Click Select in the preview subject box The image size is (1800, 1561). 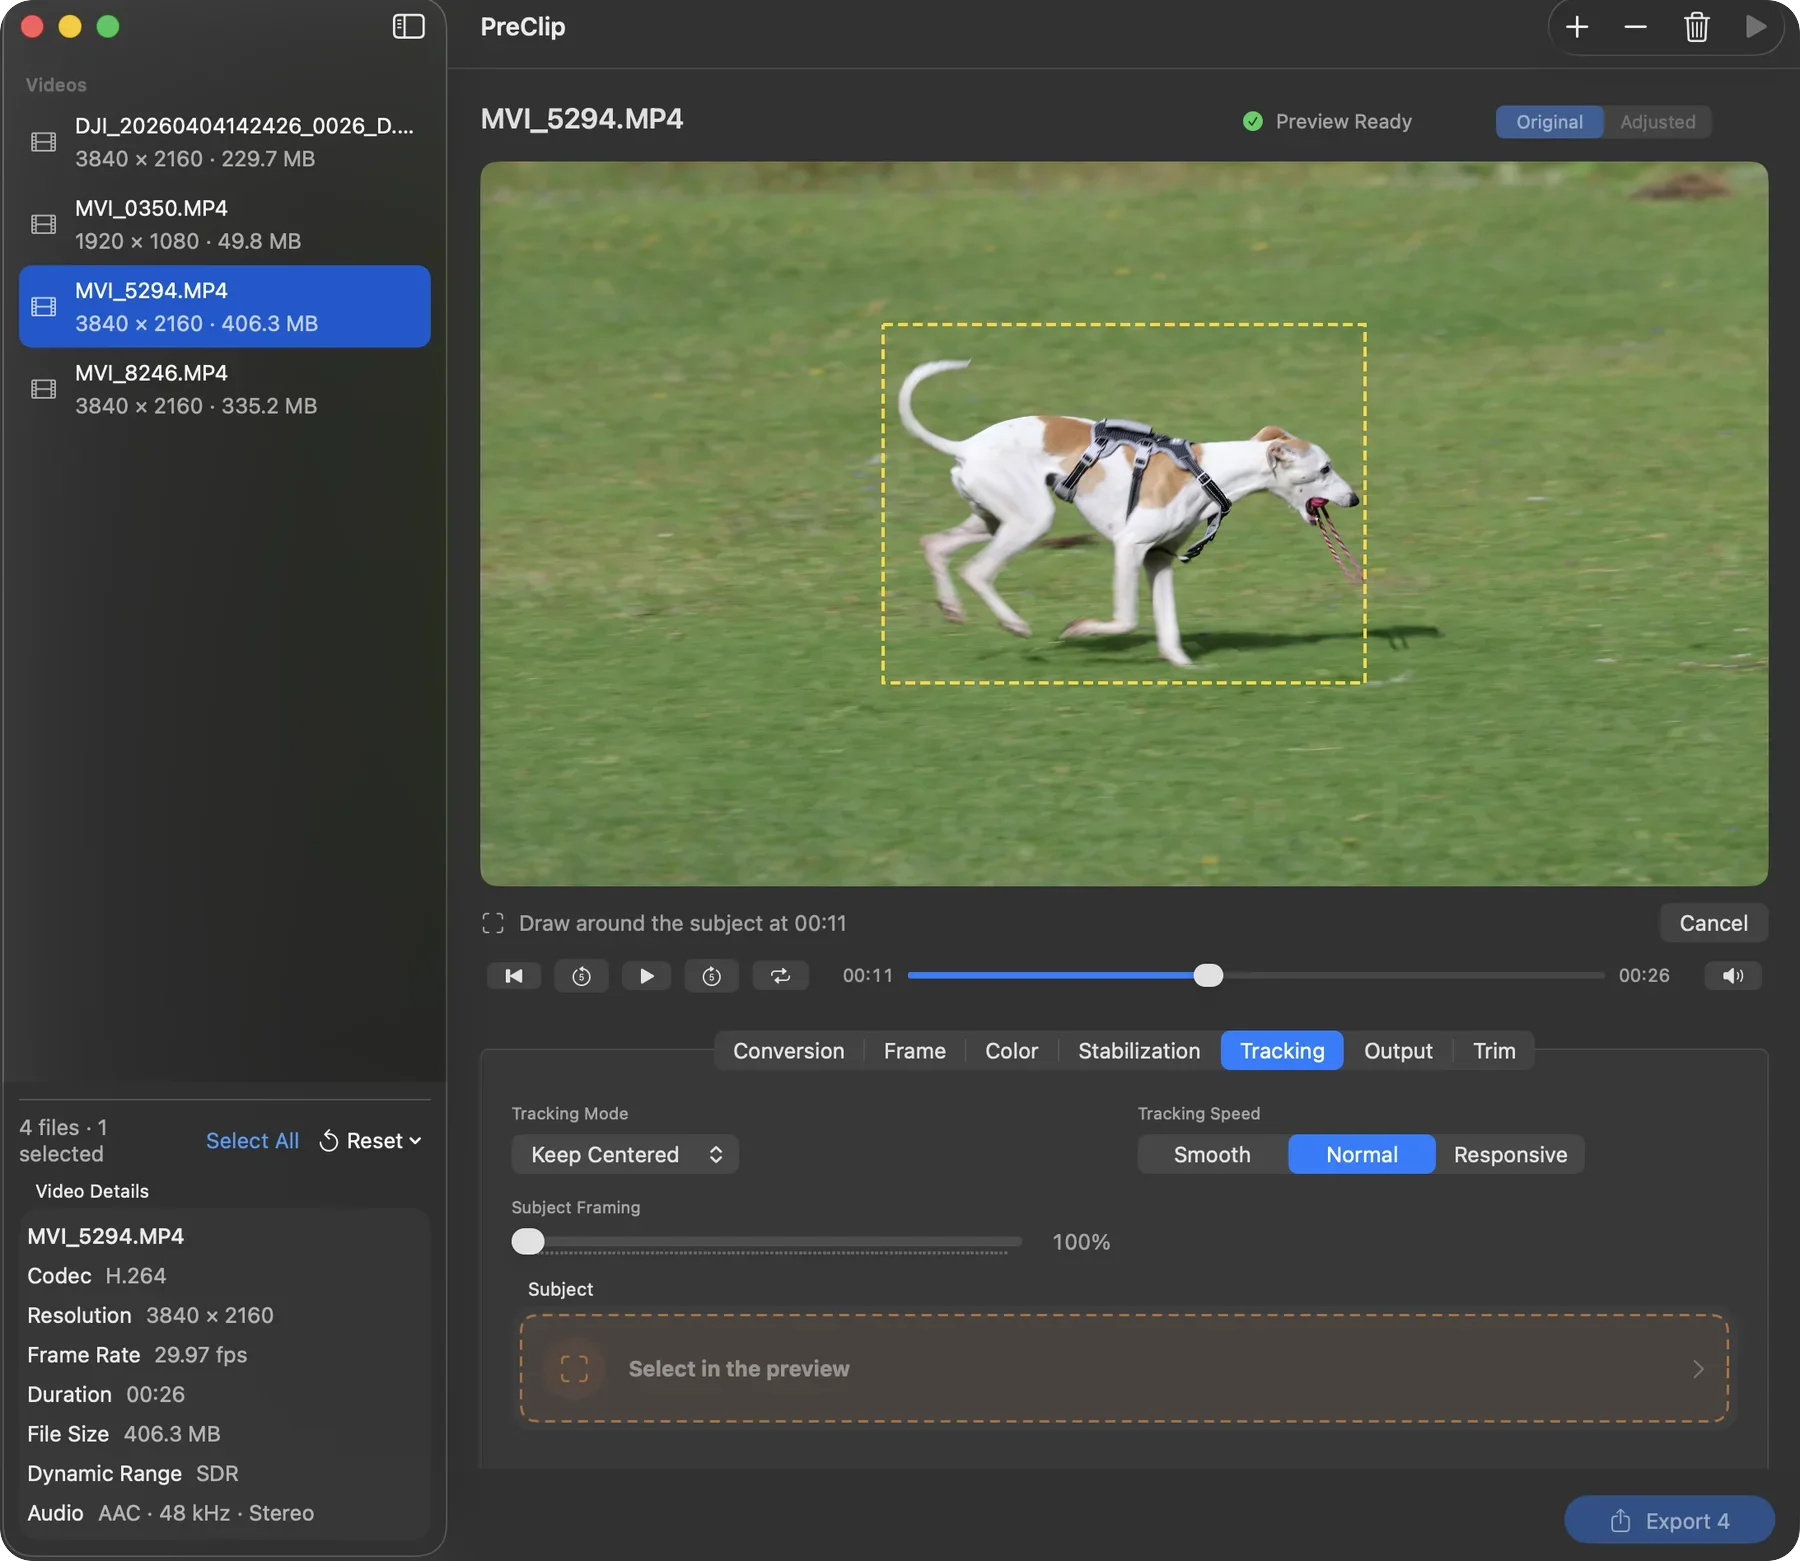click(1124, 1369)
